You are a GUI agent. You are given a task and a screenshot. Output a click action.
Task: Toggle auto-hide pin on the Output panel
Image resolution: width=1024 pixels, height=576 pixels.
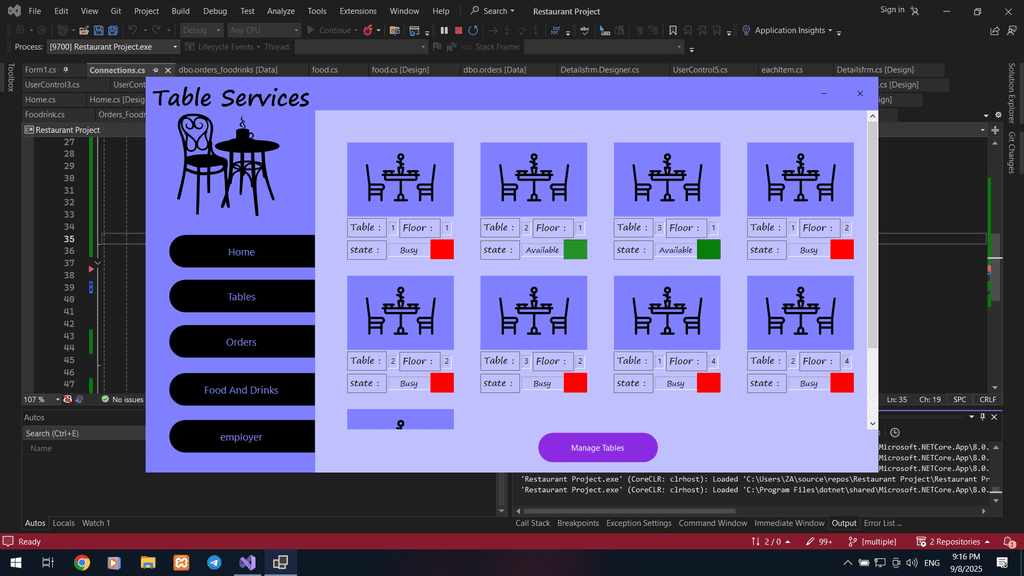point(980,416)
